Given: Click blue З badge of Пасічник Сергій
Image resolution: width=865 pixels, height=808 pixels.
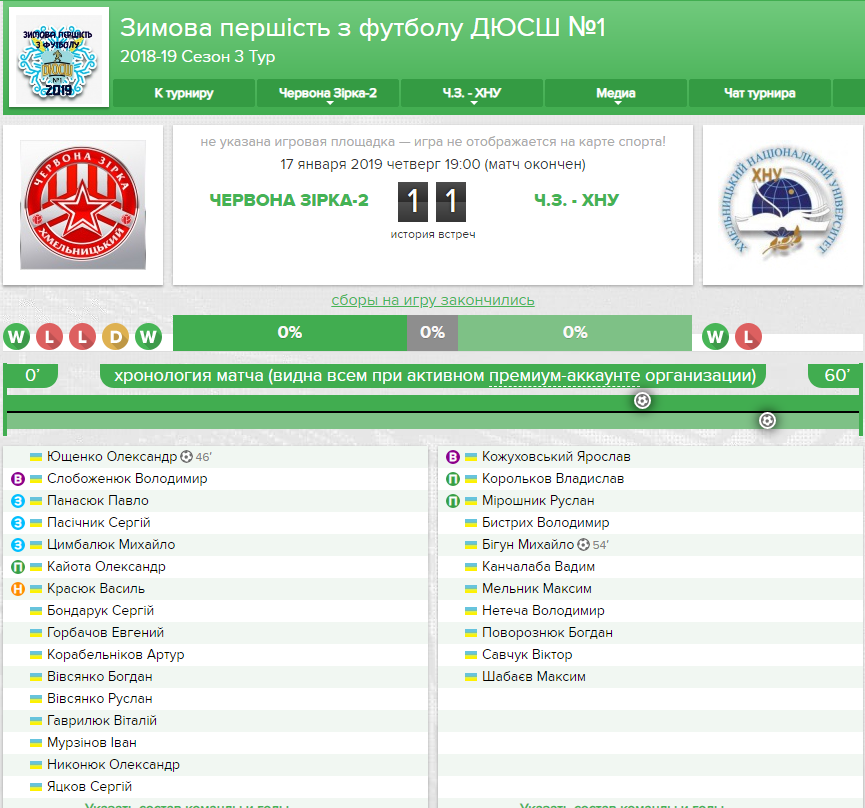Looking at the screenshot, I should tap(18, 523).
